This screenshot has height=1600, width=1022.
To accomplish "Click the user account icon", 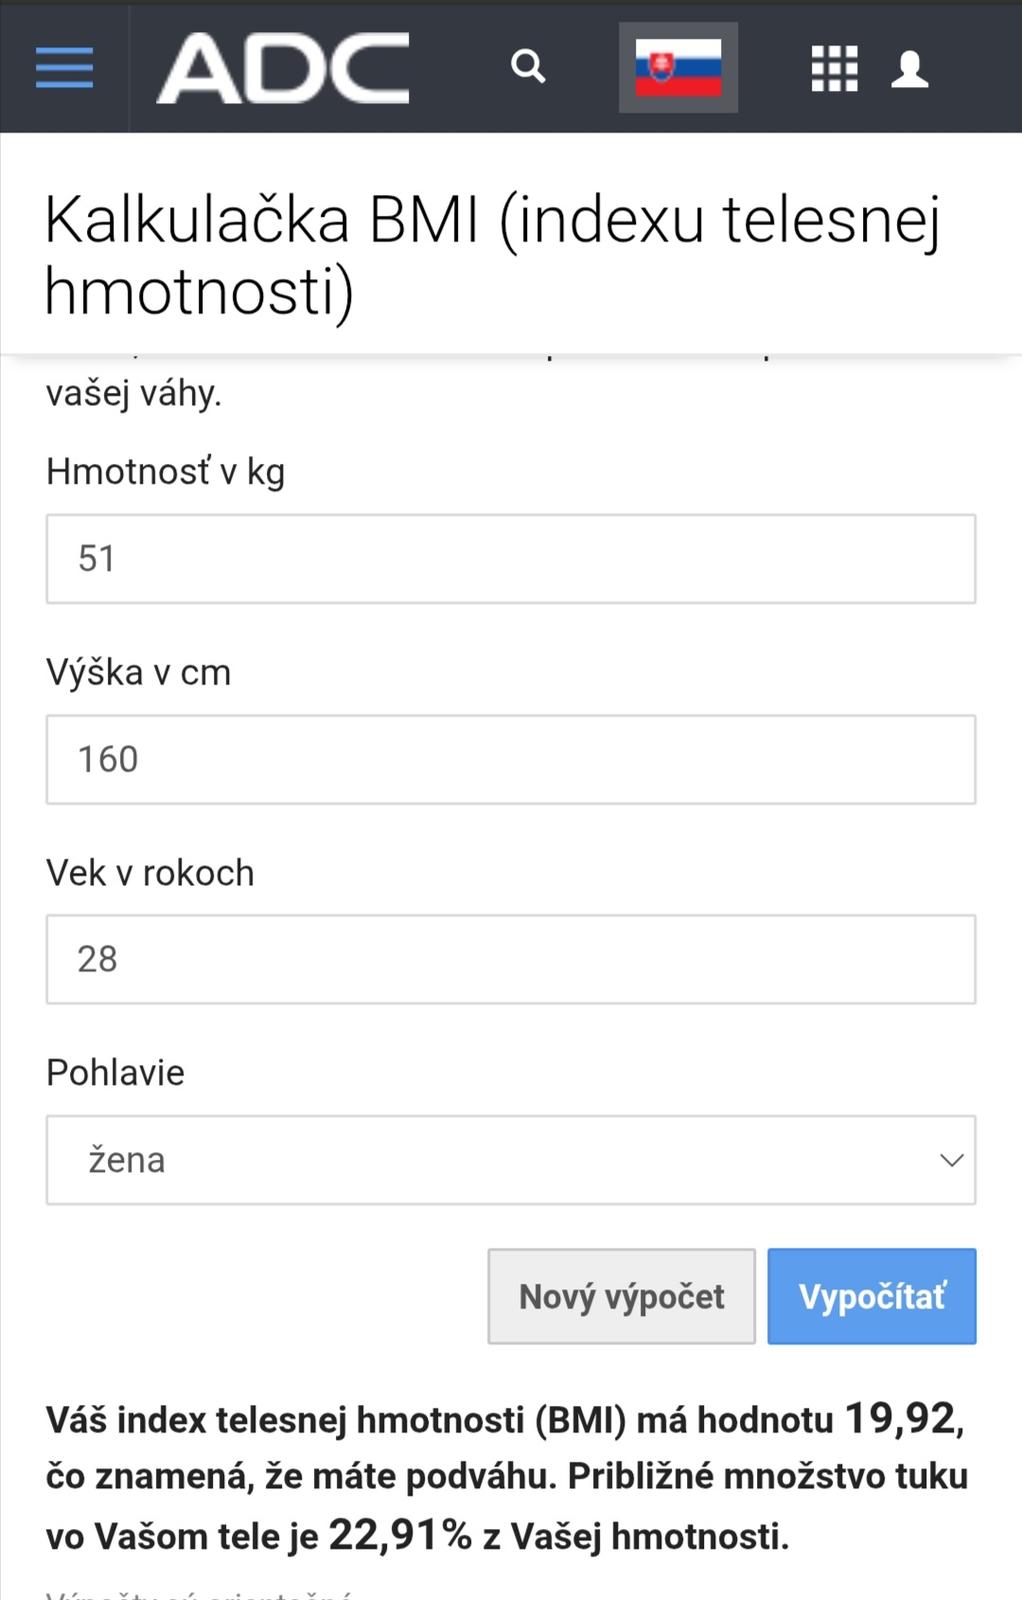I will click(909, 69).
